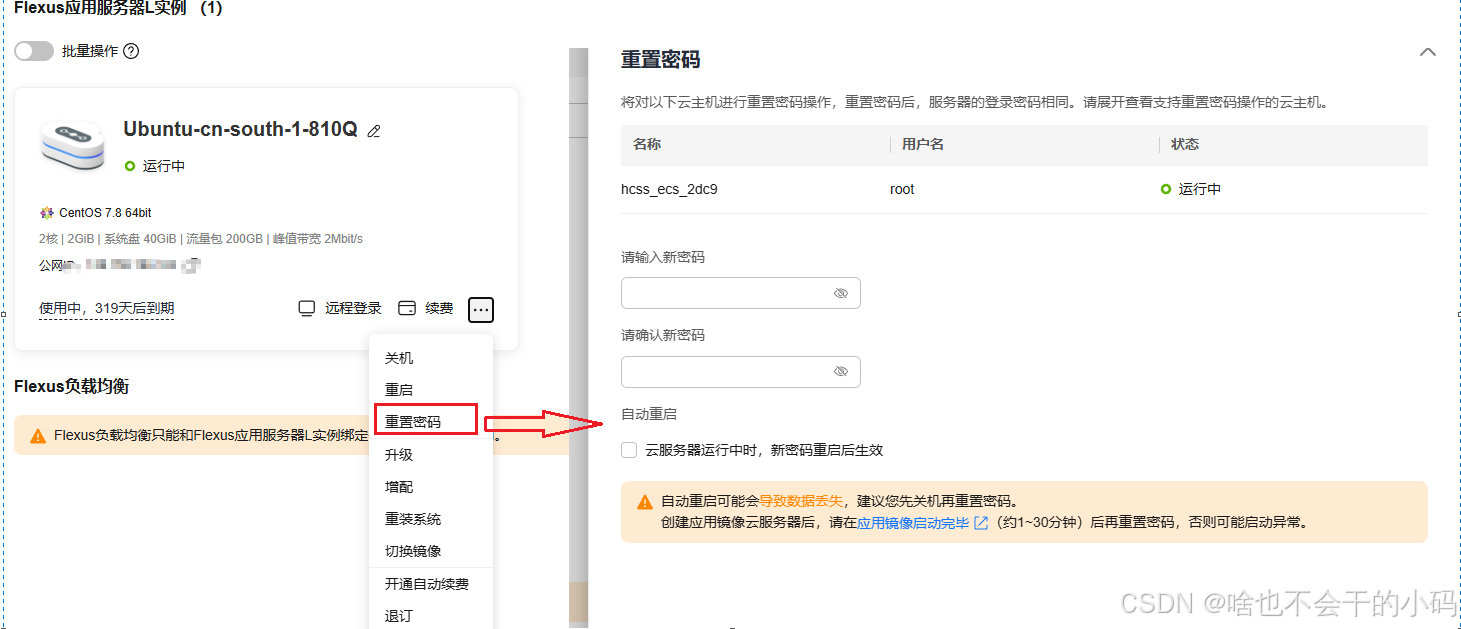
Task: Click the Flexus负载均衡 section heading
Action: pyautogui.click(x=71, y=386)
